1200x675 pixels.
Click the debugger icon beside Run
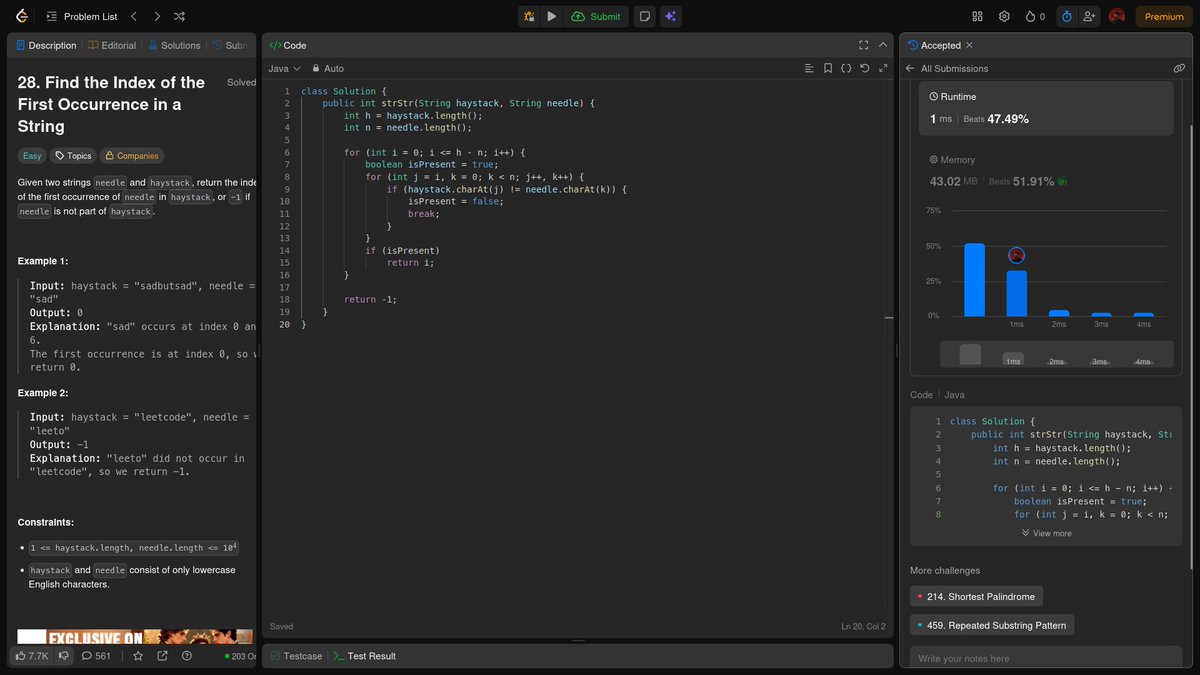pyautogui.click(x=529, y=16)
